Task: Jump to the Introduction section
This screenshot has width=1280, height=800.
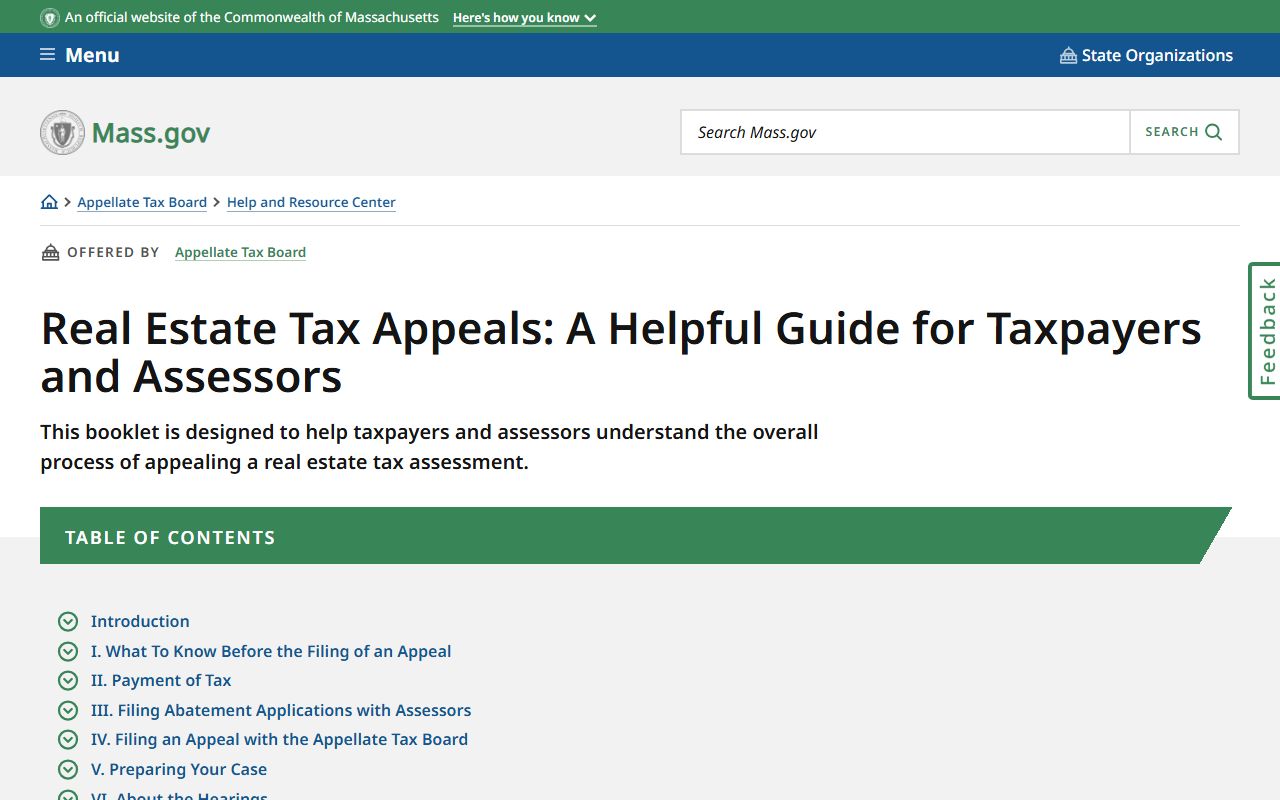Action: (140, 621)
